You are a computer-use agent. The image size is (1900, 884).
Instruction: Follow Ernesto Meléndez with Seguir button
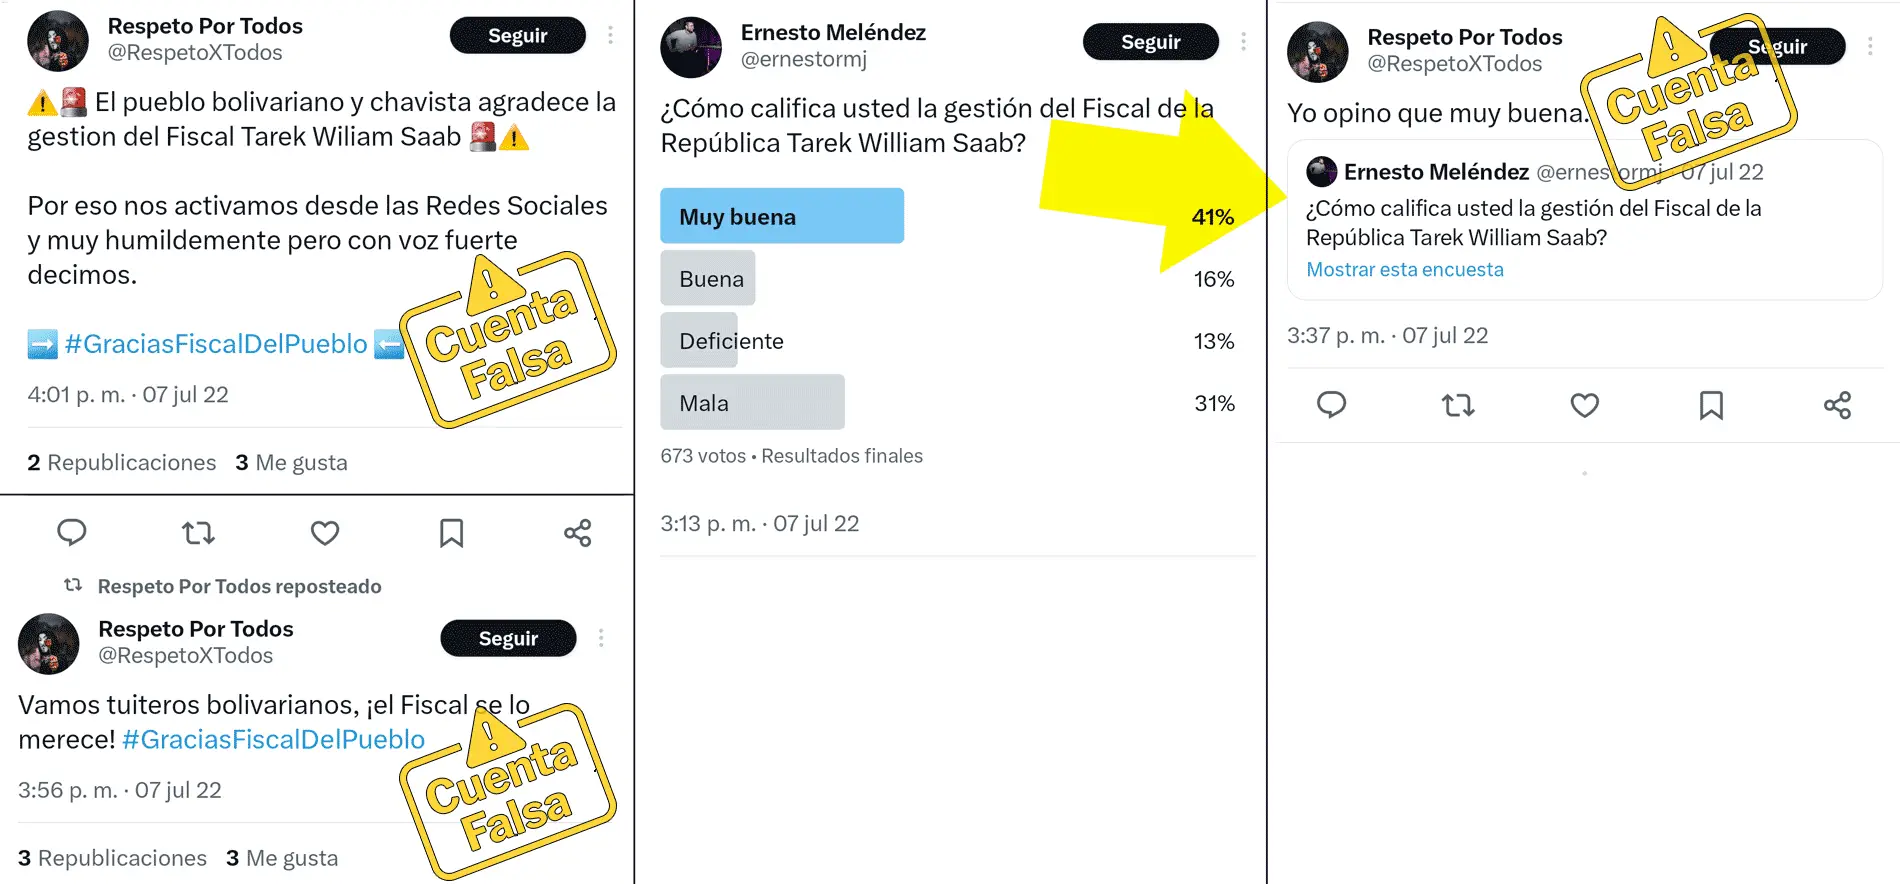(x=1150, y=42)
